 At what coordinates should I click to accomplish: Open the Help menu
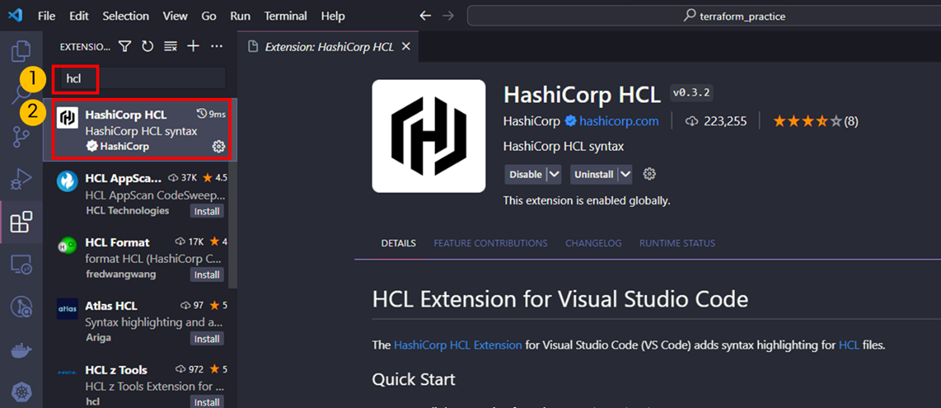[x=333, y=16]
